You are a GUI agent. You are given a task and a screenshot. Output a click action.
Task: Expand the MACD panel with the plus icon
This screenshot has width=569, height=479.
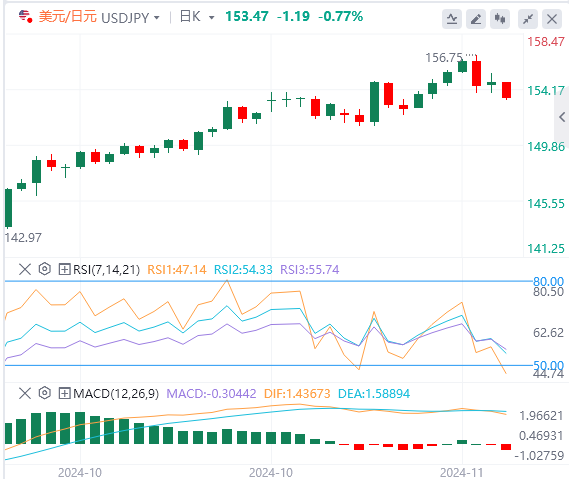pos(64,393)
